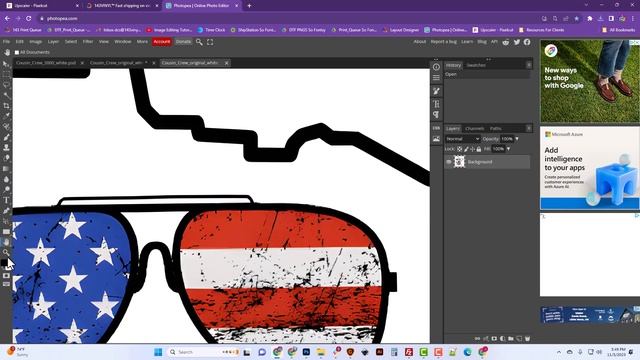Open the Brush panel icon
Viewport: 640px width, 360px height.
click(x=436, y=91)
